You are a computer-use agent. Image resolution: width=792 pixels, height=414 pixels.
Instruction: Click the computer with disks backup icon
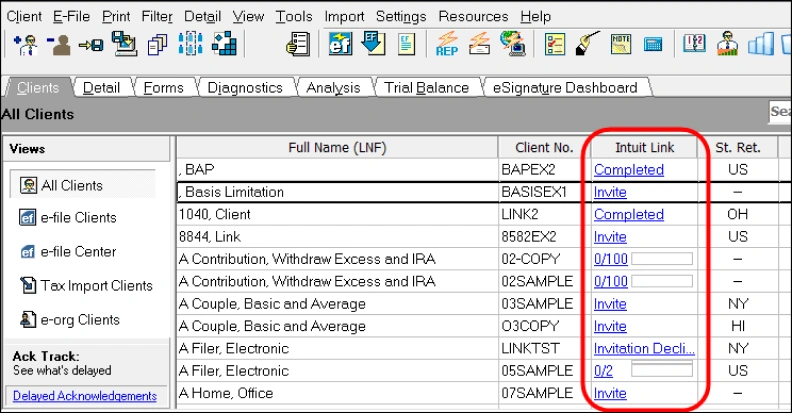click(124, 43)
